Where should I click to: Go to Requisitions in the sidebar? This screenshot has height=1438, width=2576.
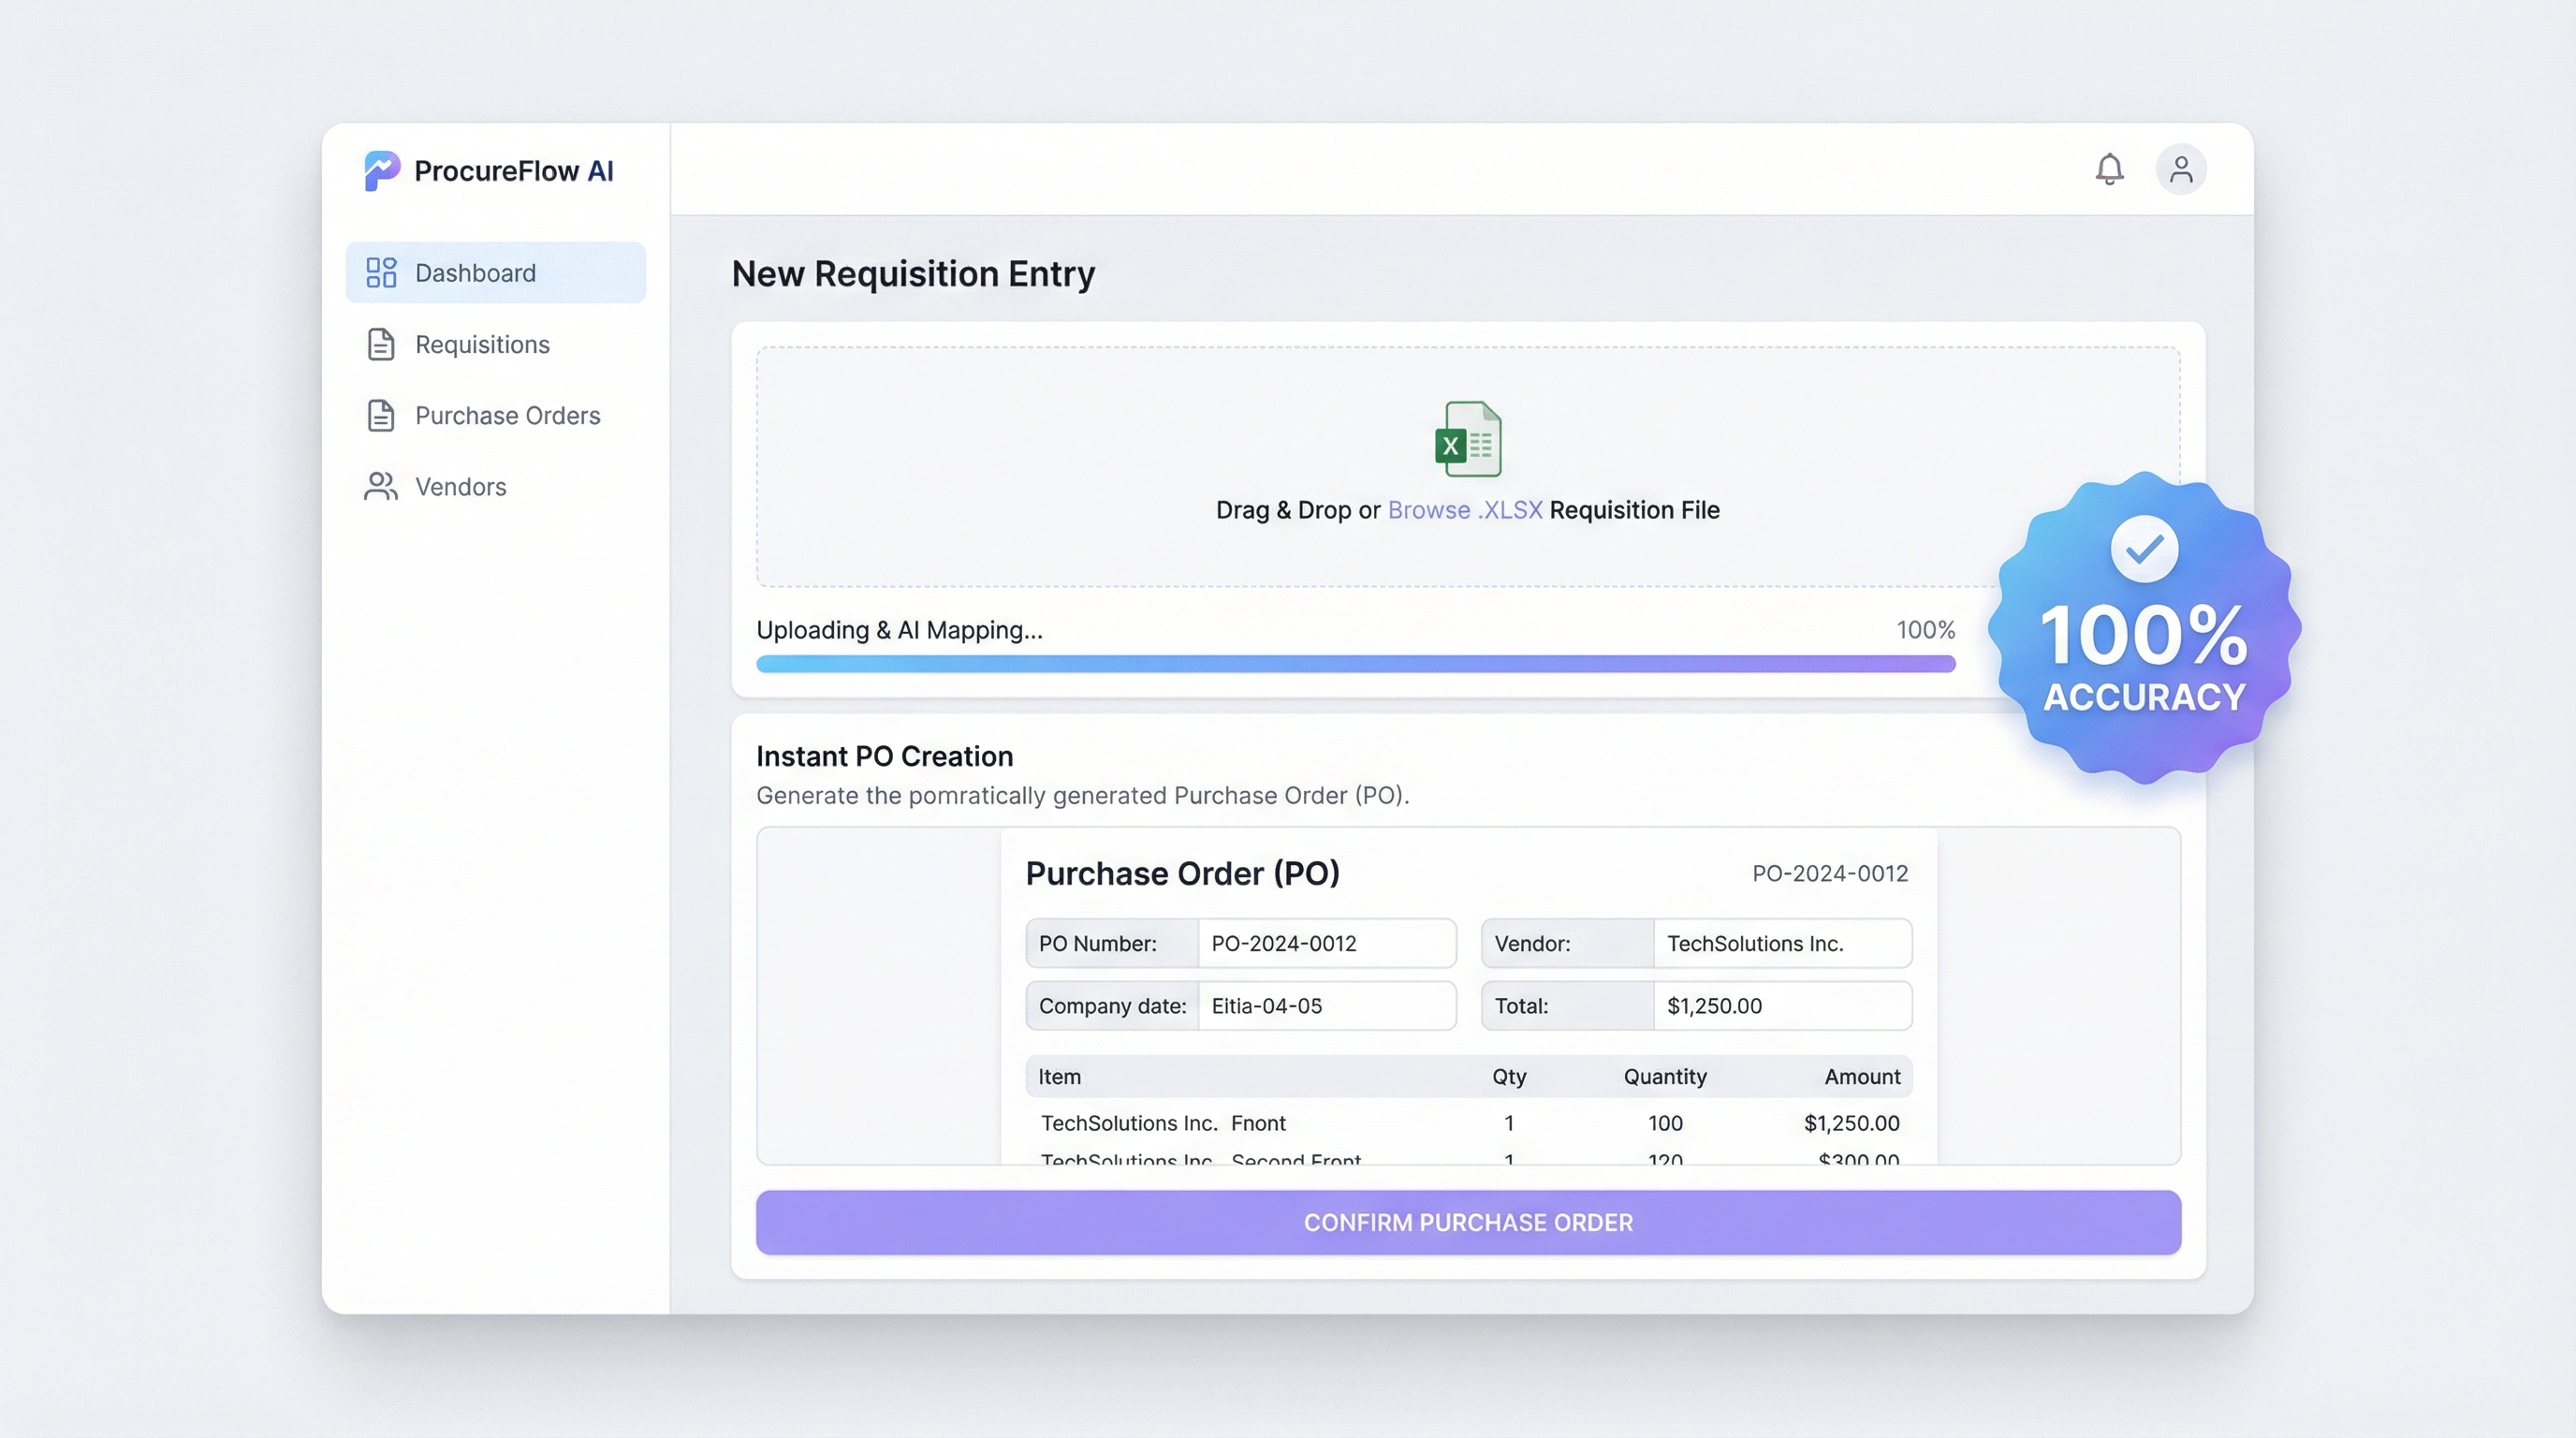click(x=482, y=344)
